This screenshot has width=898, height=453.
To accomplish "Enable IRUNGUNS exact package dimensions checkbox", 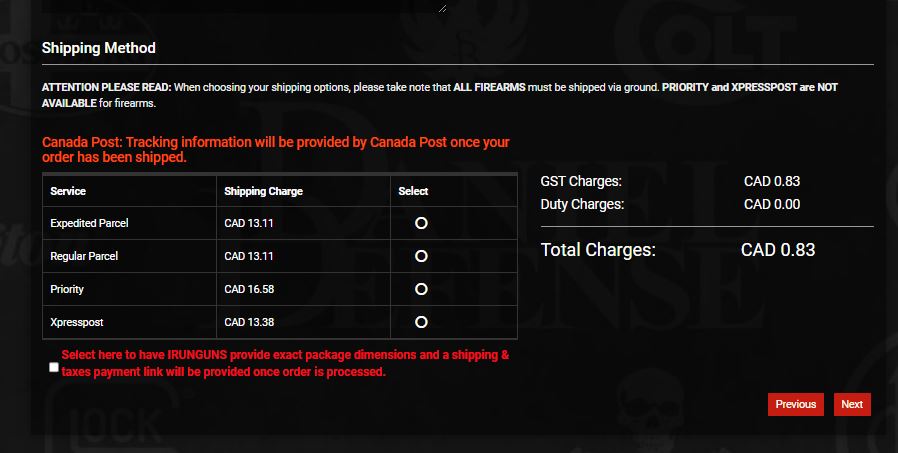I will tap(54, 367).
